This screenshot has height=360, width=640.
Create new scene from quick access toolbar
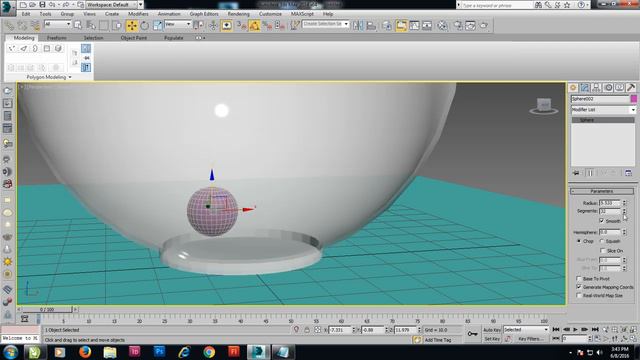[23, 5]
